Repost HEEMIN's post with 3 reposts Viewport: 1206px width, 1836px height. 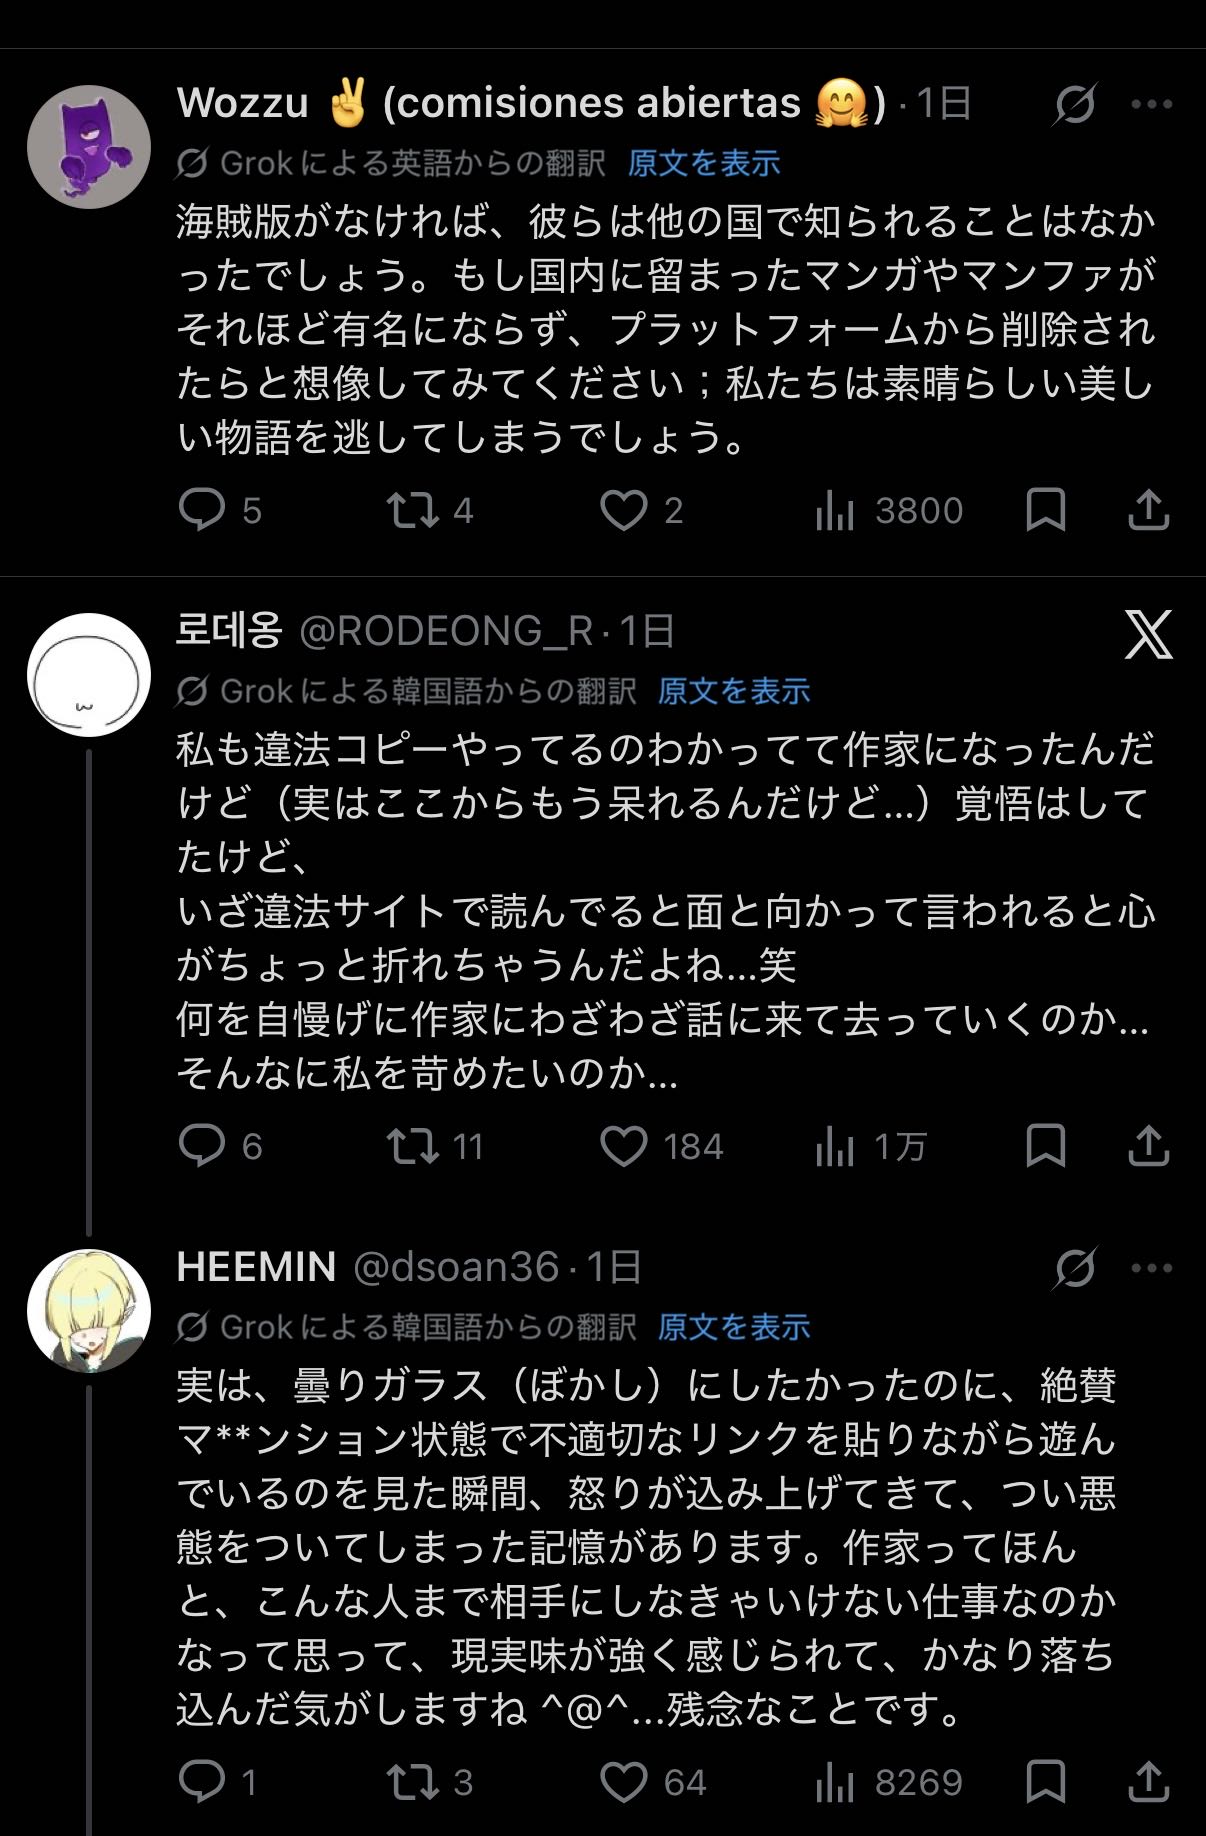(x=413, y=1782)
